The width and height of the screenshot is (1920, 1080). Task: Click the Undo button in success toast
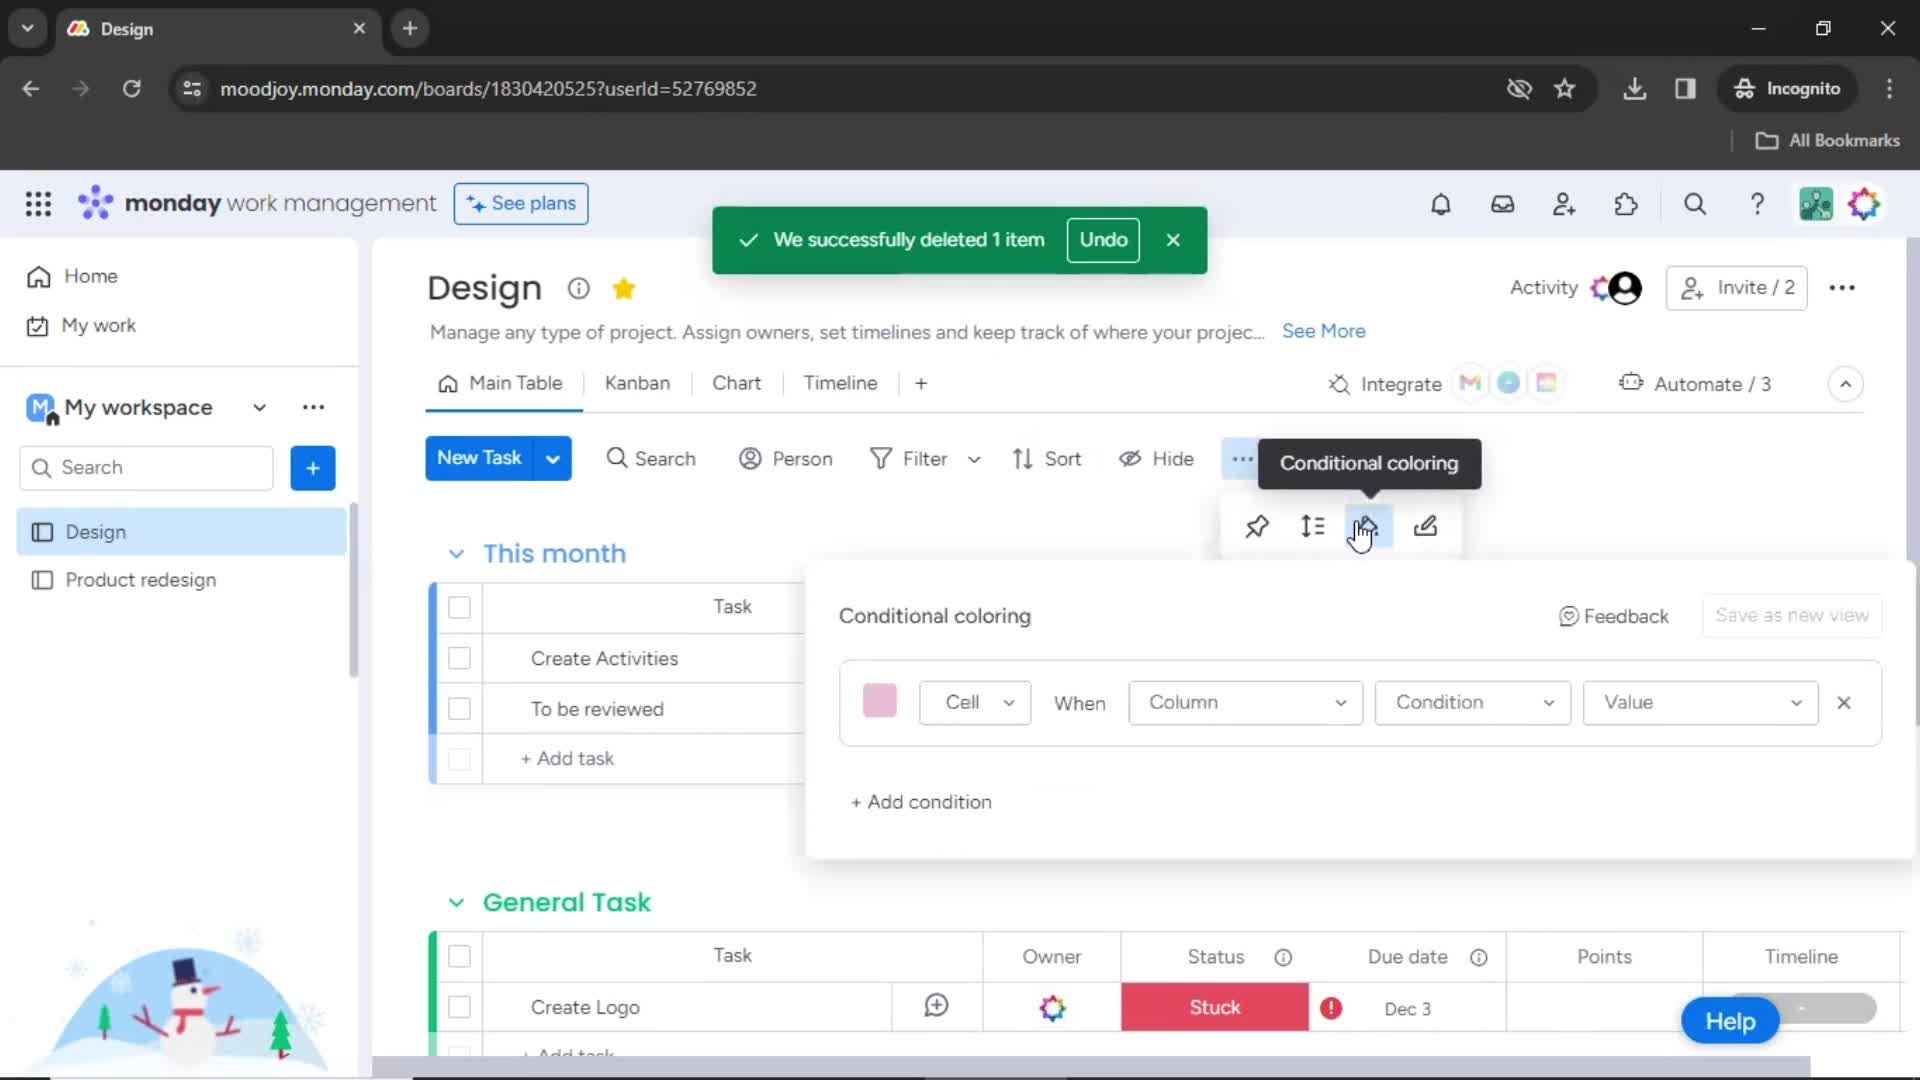[1101, 239]
